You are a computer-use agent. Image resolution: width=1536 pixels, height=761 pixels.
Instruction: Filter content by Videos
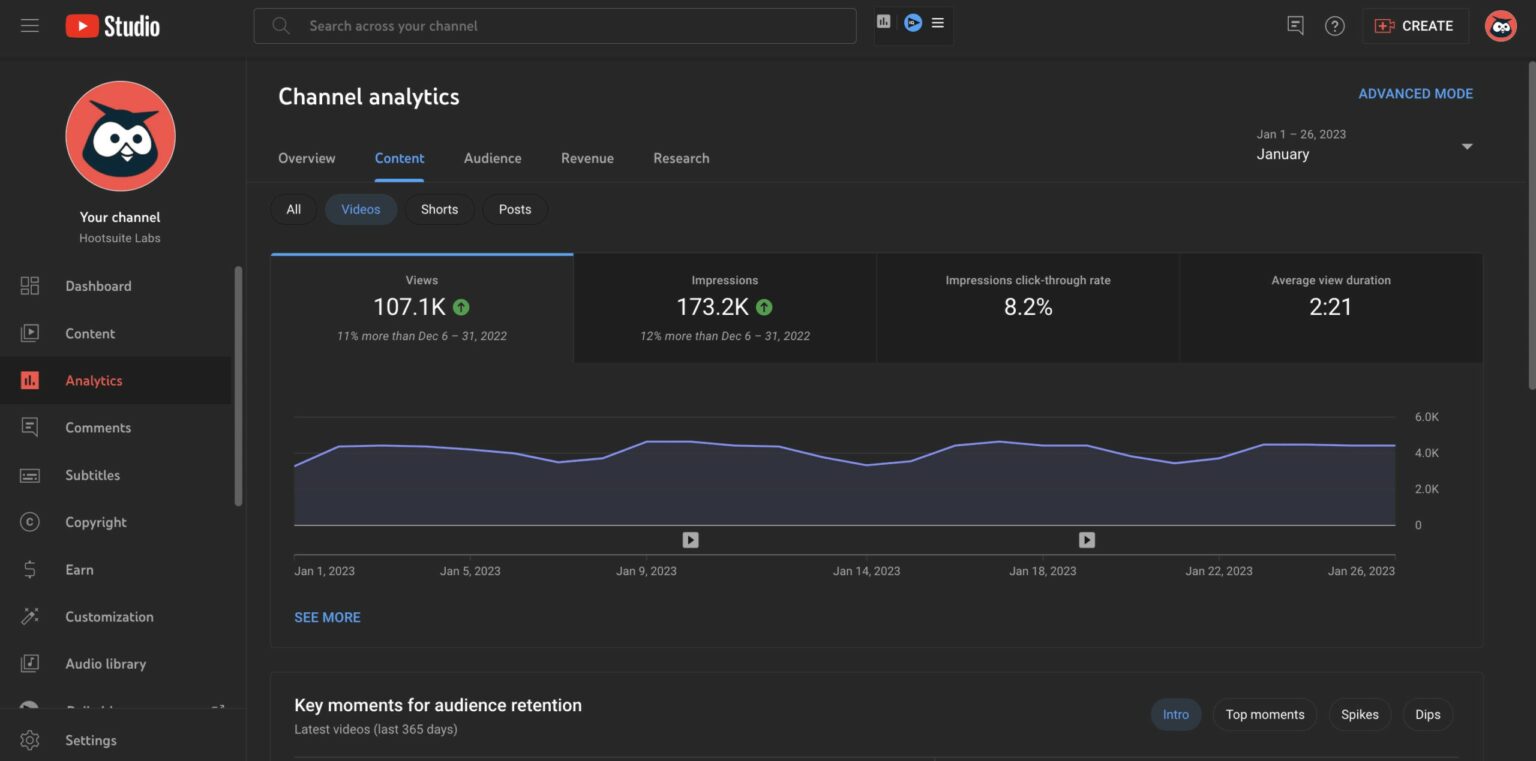360,209
